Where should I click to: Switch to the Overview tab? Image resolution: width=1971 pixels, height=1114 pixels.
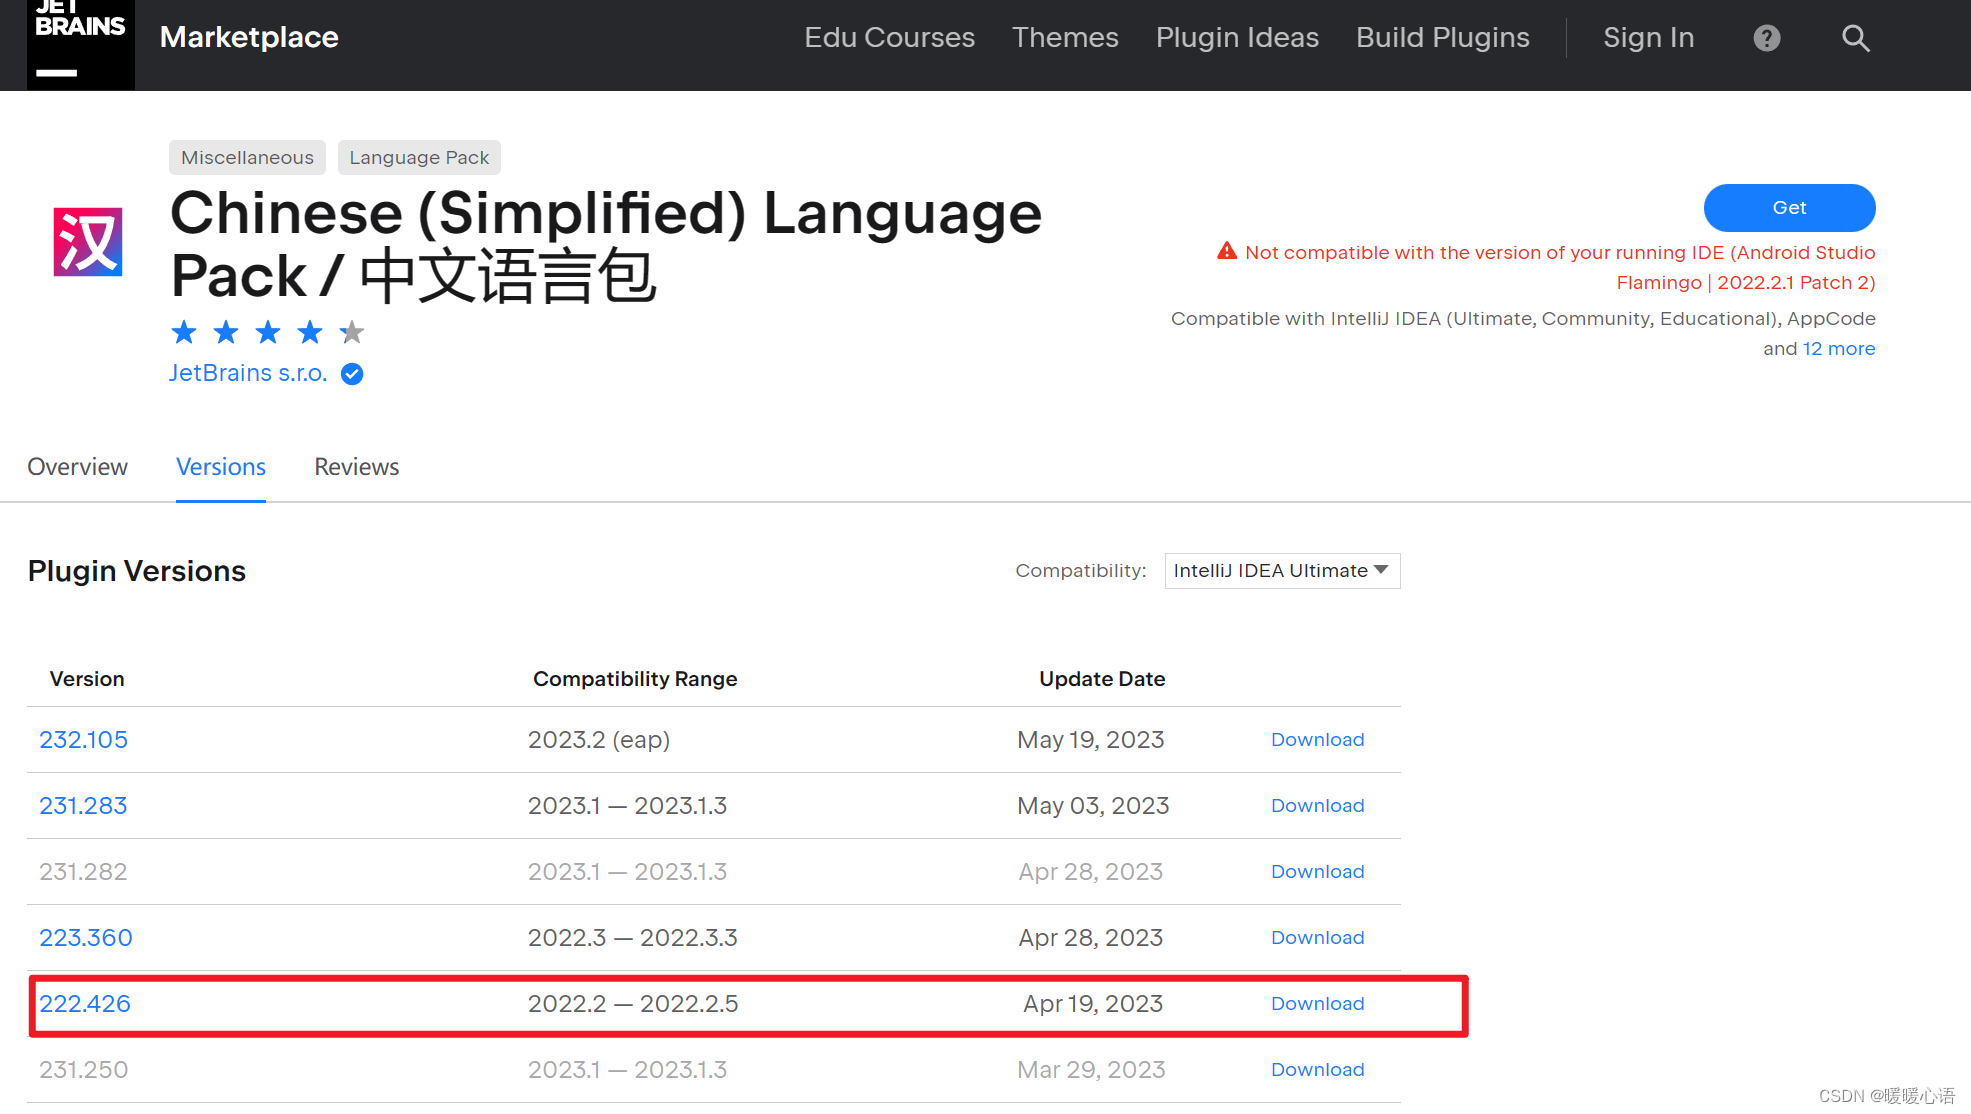click(x=77, y=467)
